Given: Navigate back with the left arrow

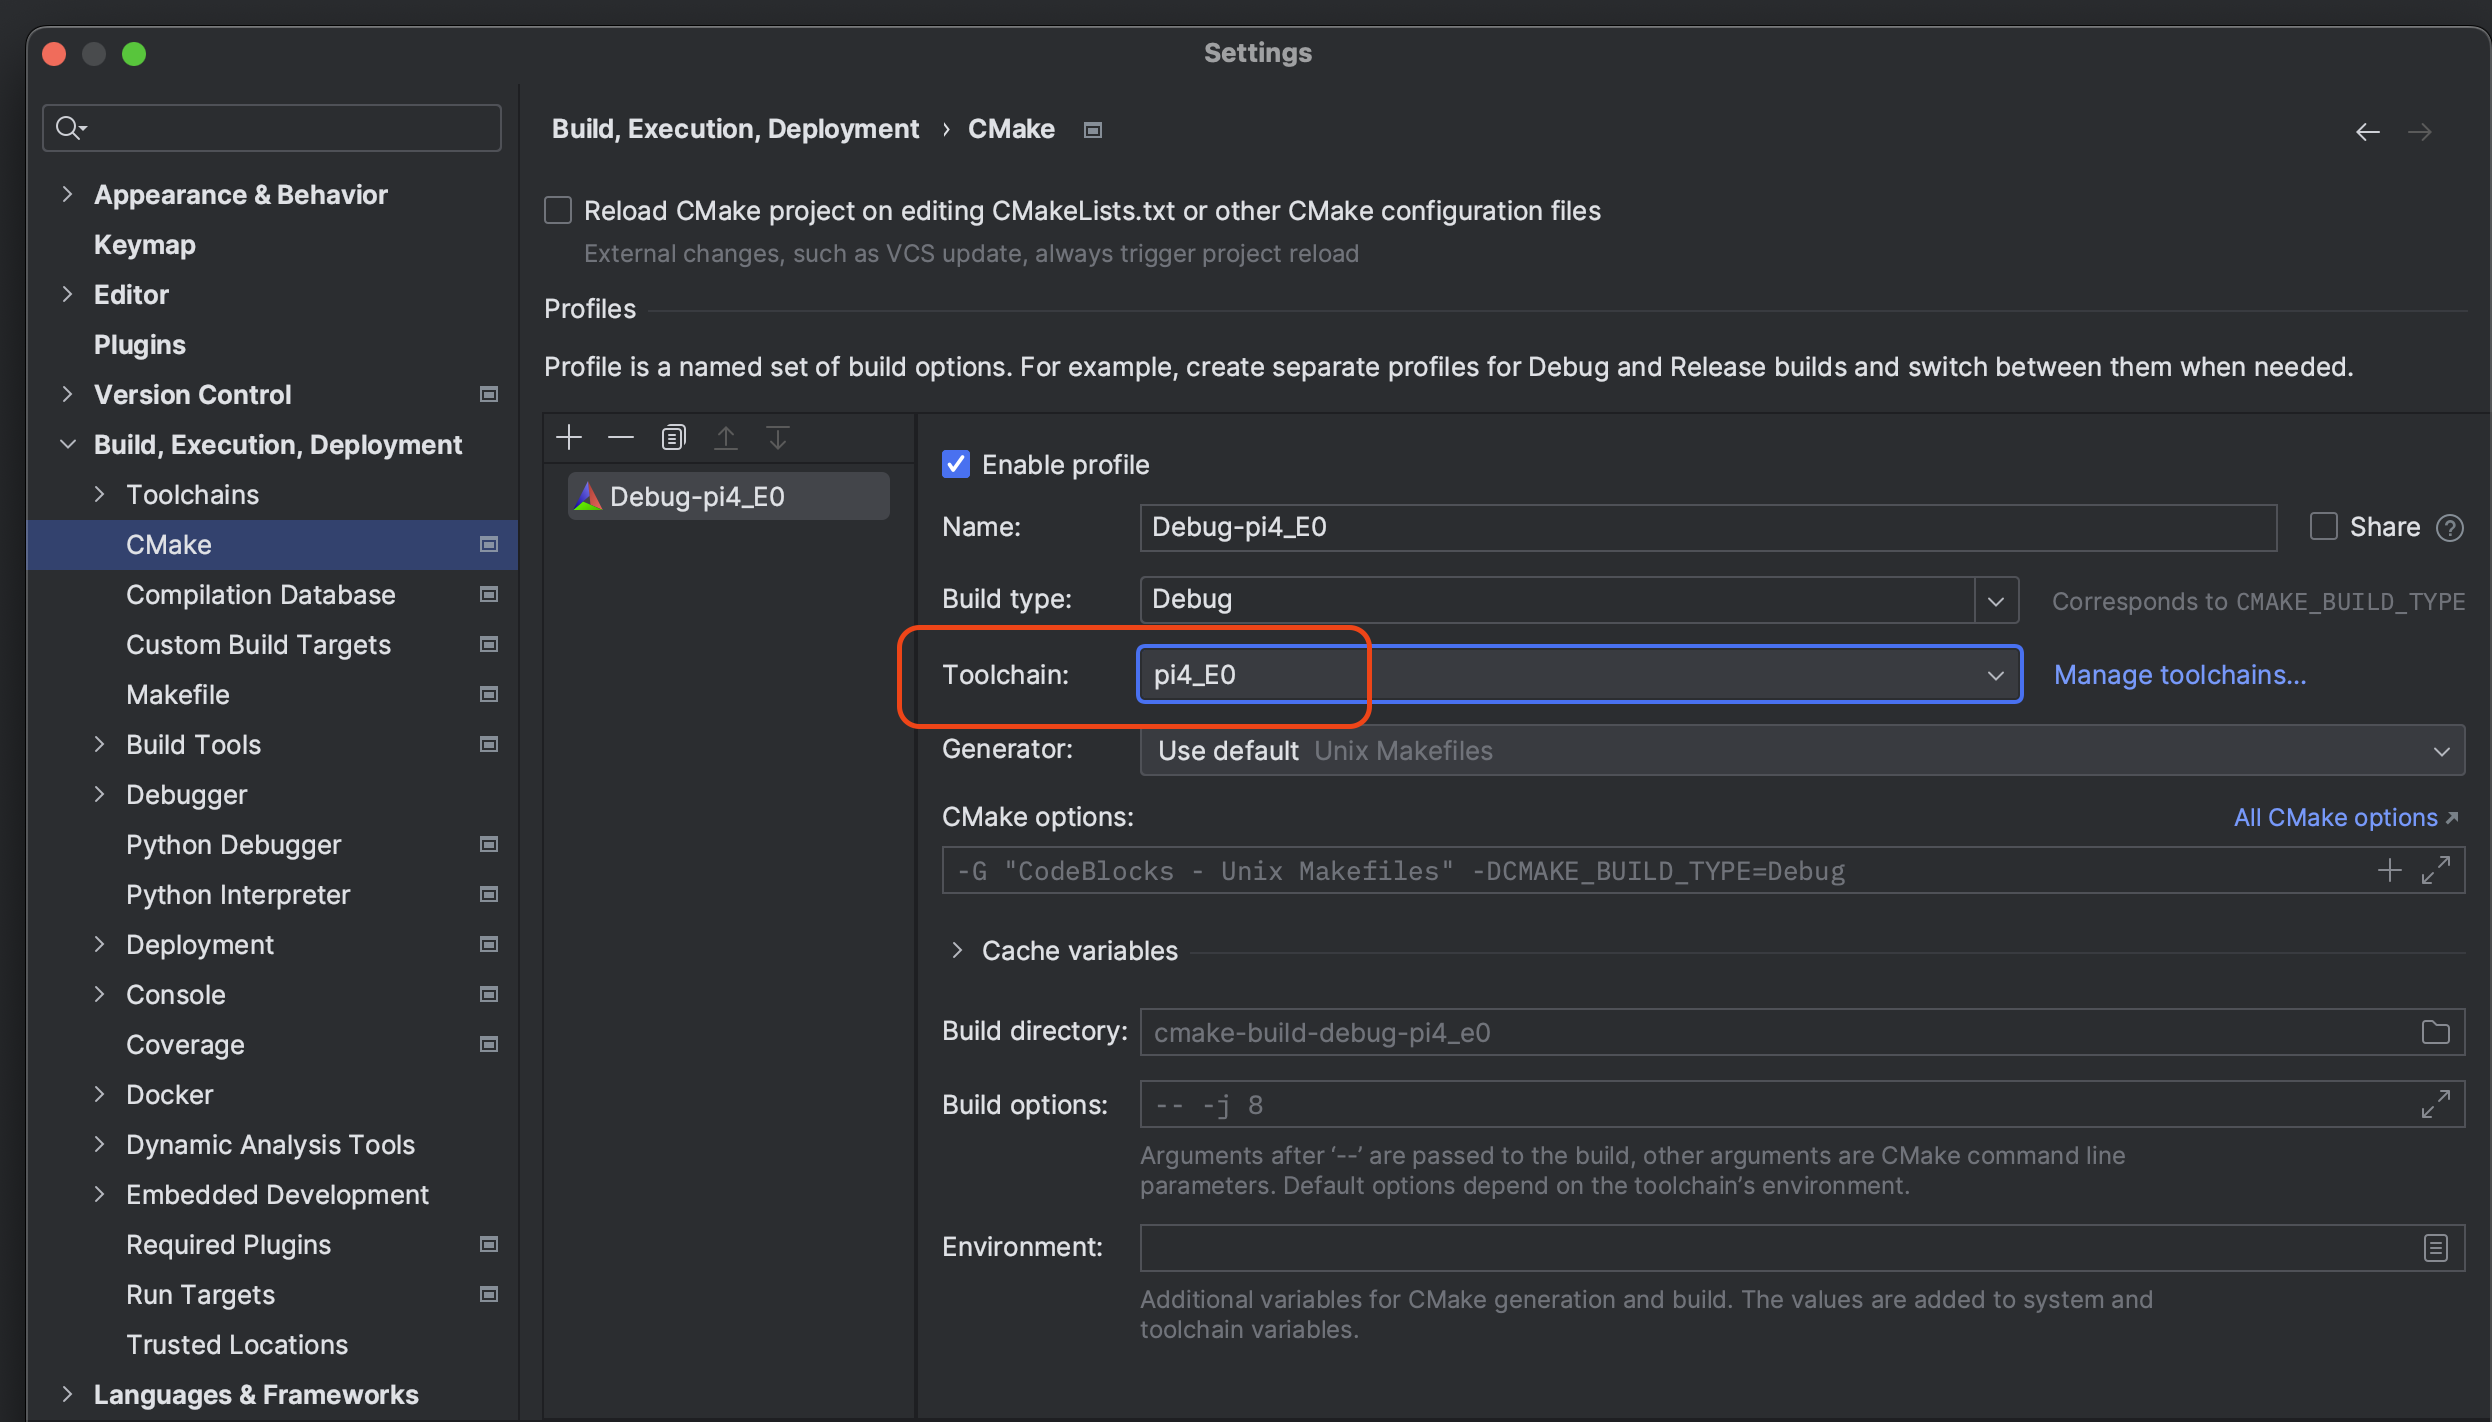Looking at the screenshot, I should pyautogui.click(x=2367, y=131).
